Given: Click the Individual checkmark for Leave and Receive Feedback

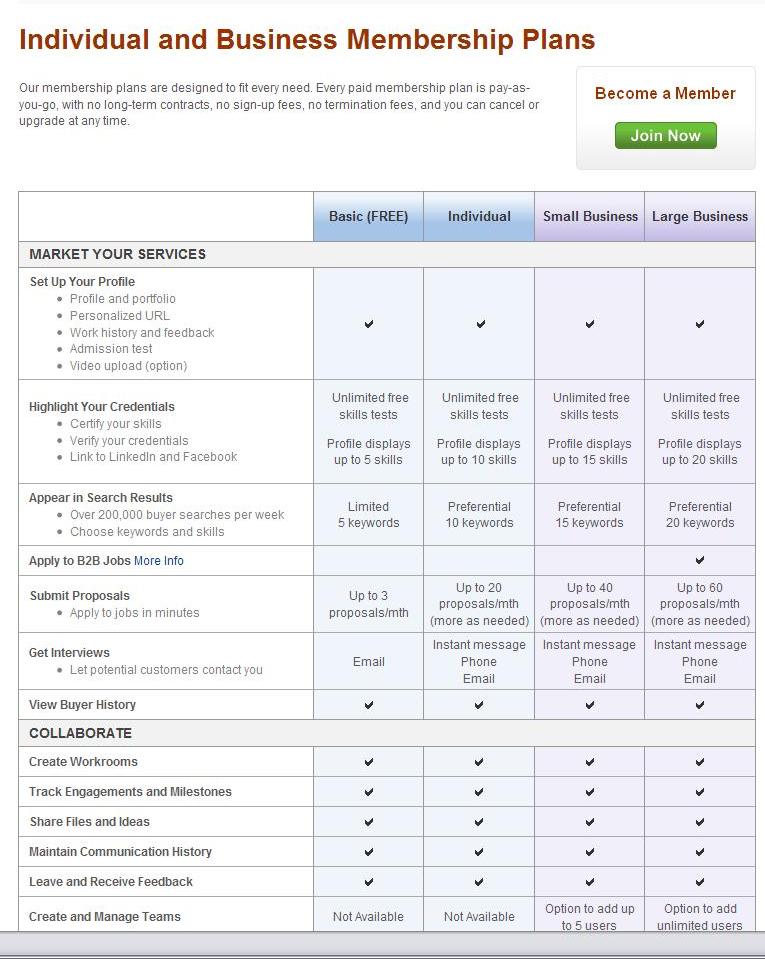Looking at the screenshot, I should coord(479,882).
